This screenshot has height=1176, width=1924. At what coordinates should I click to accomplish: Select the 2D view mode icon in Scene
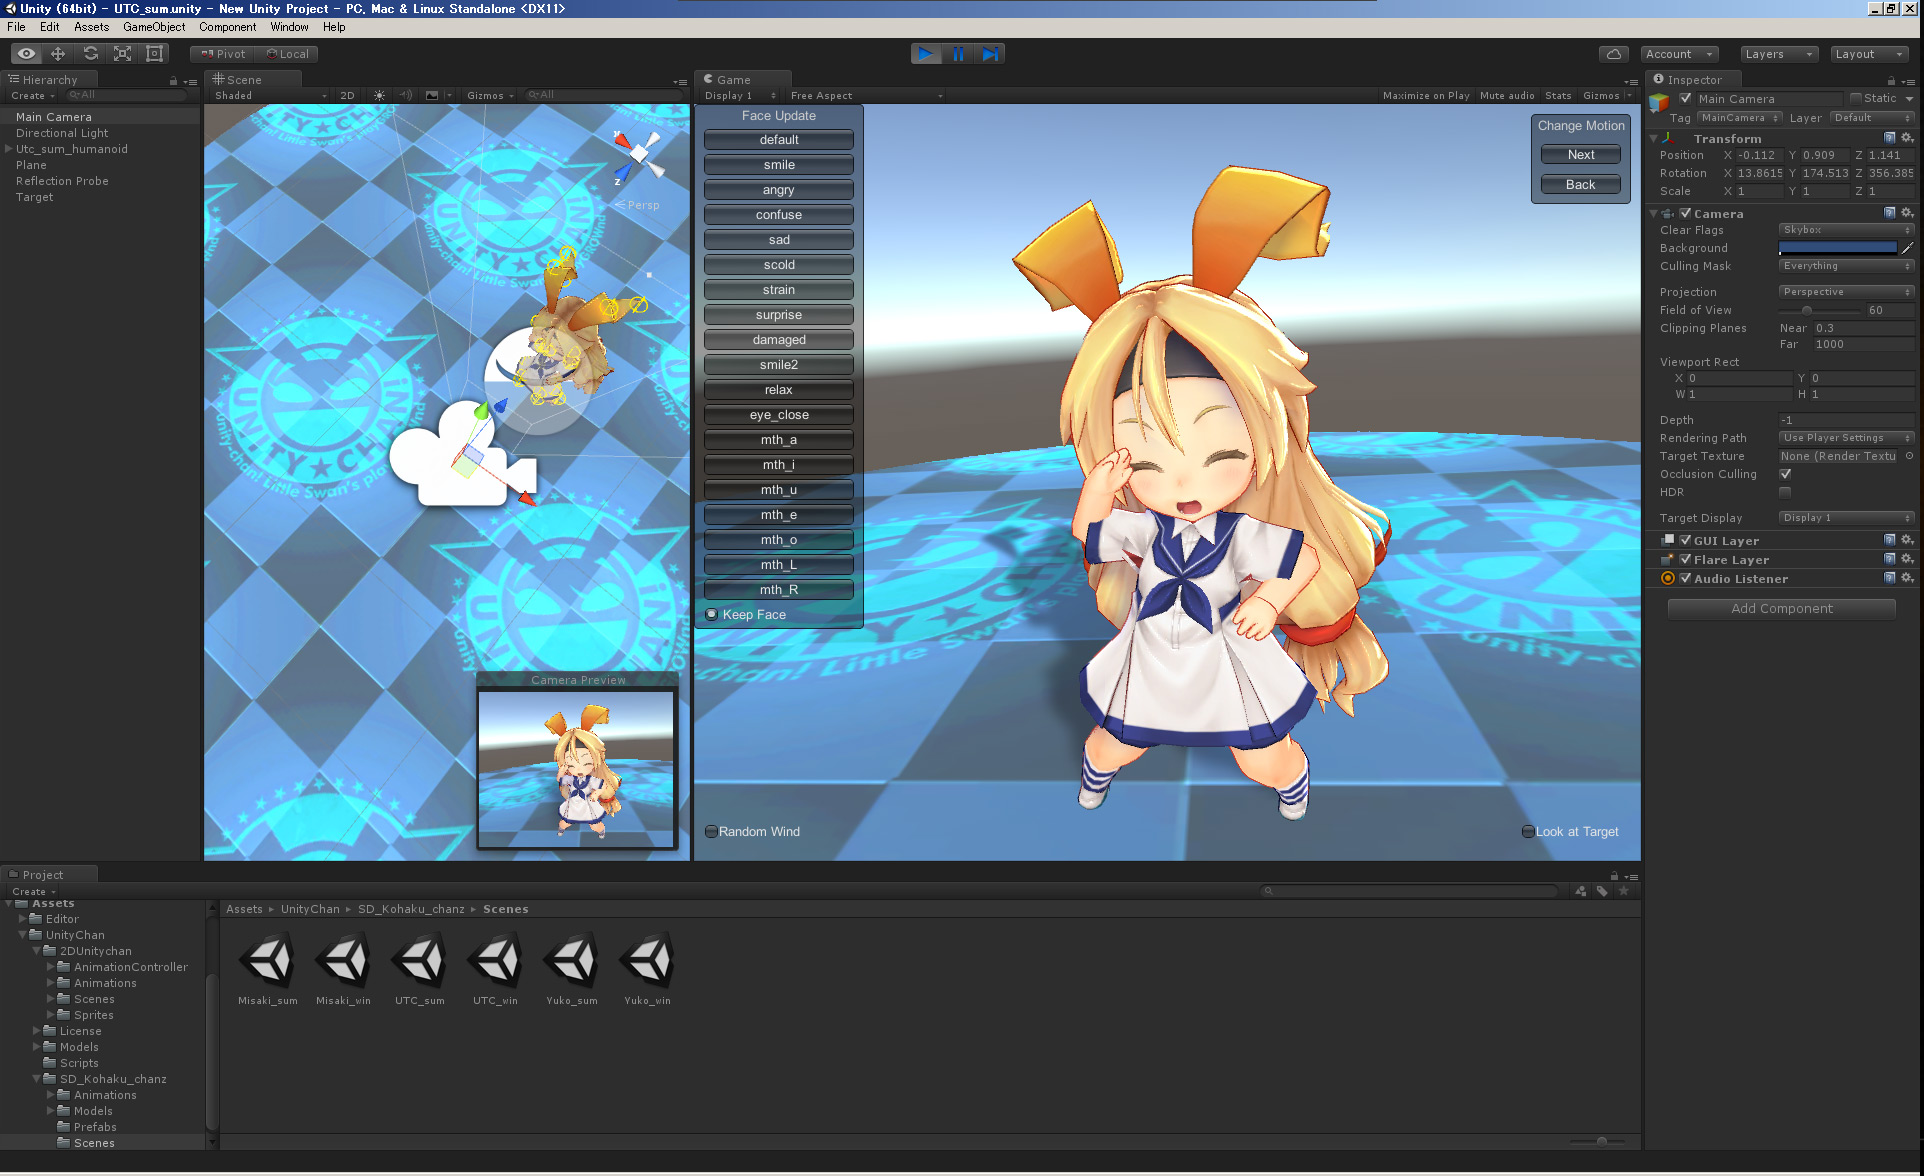point(344,96)
